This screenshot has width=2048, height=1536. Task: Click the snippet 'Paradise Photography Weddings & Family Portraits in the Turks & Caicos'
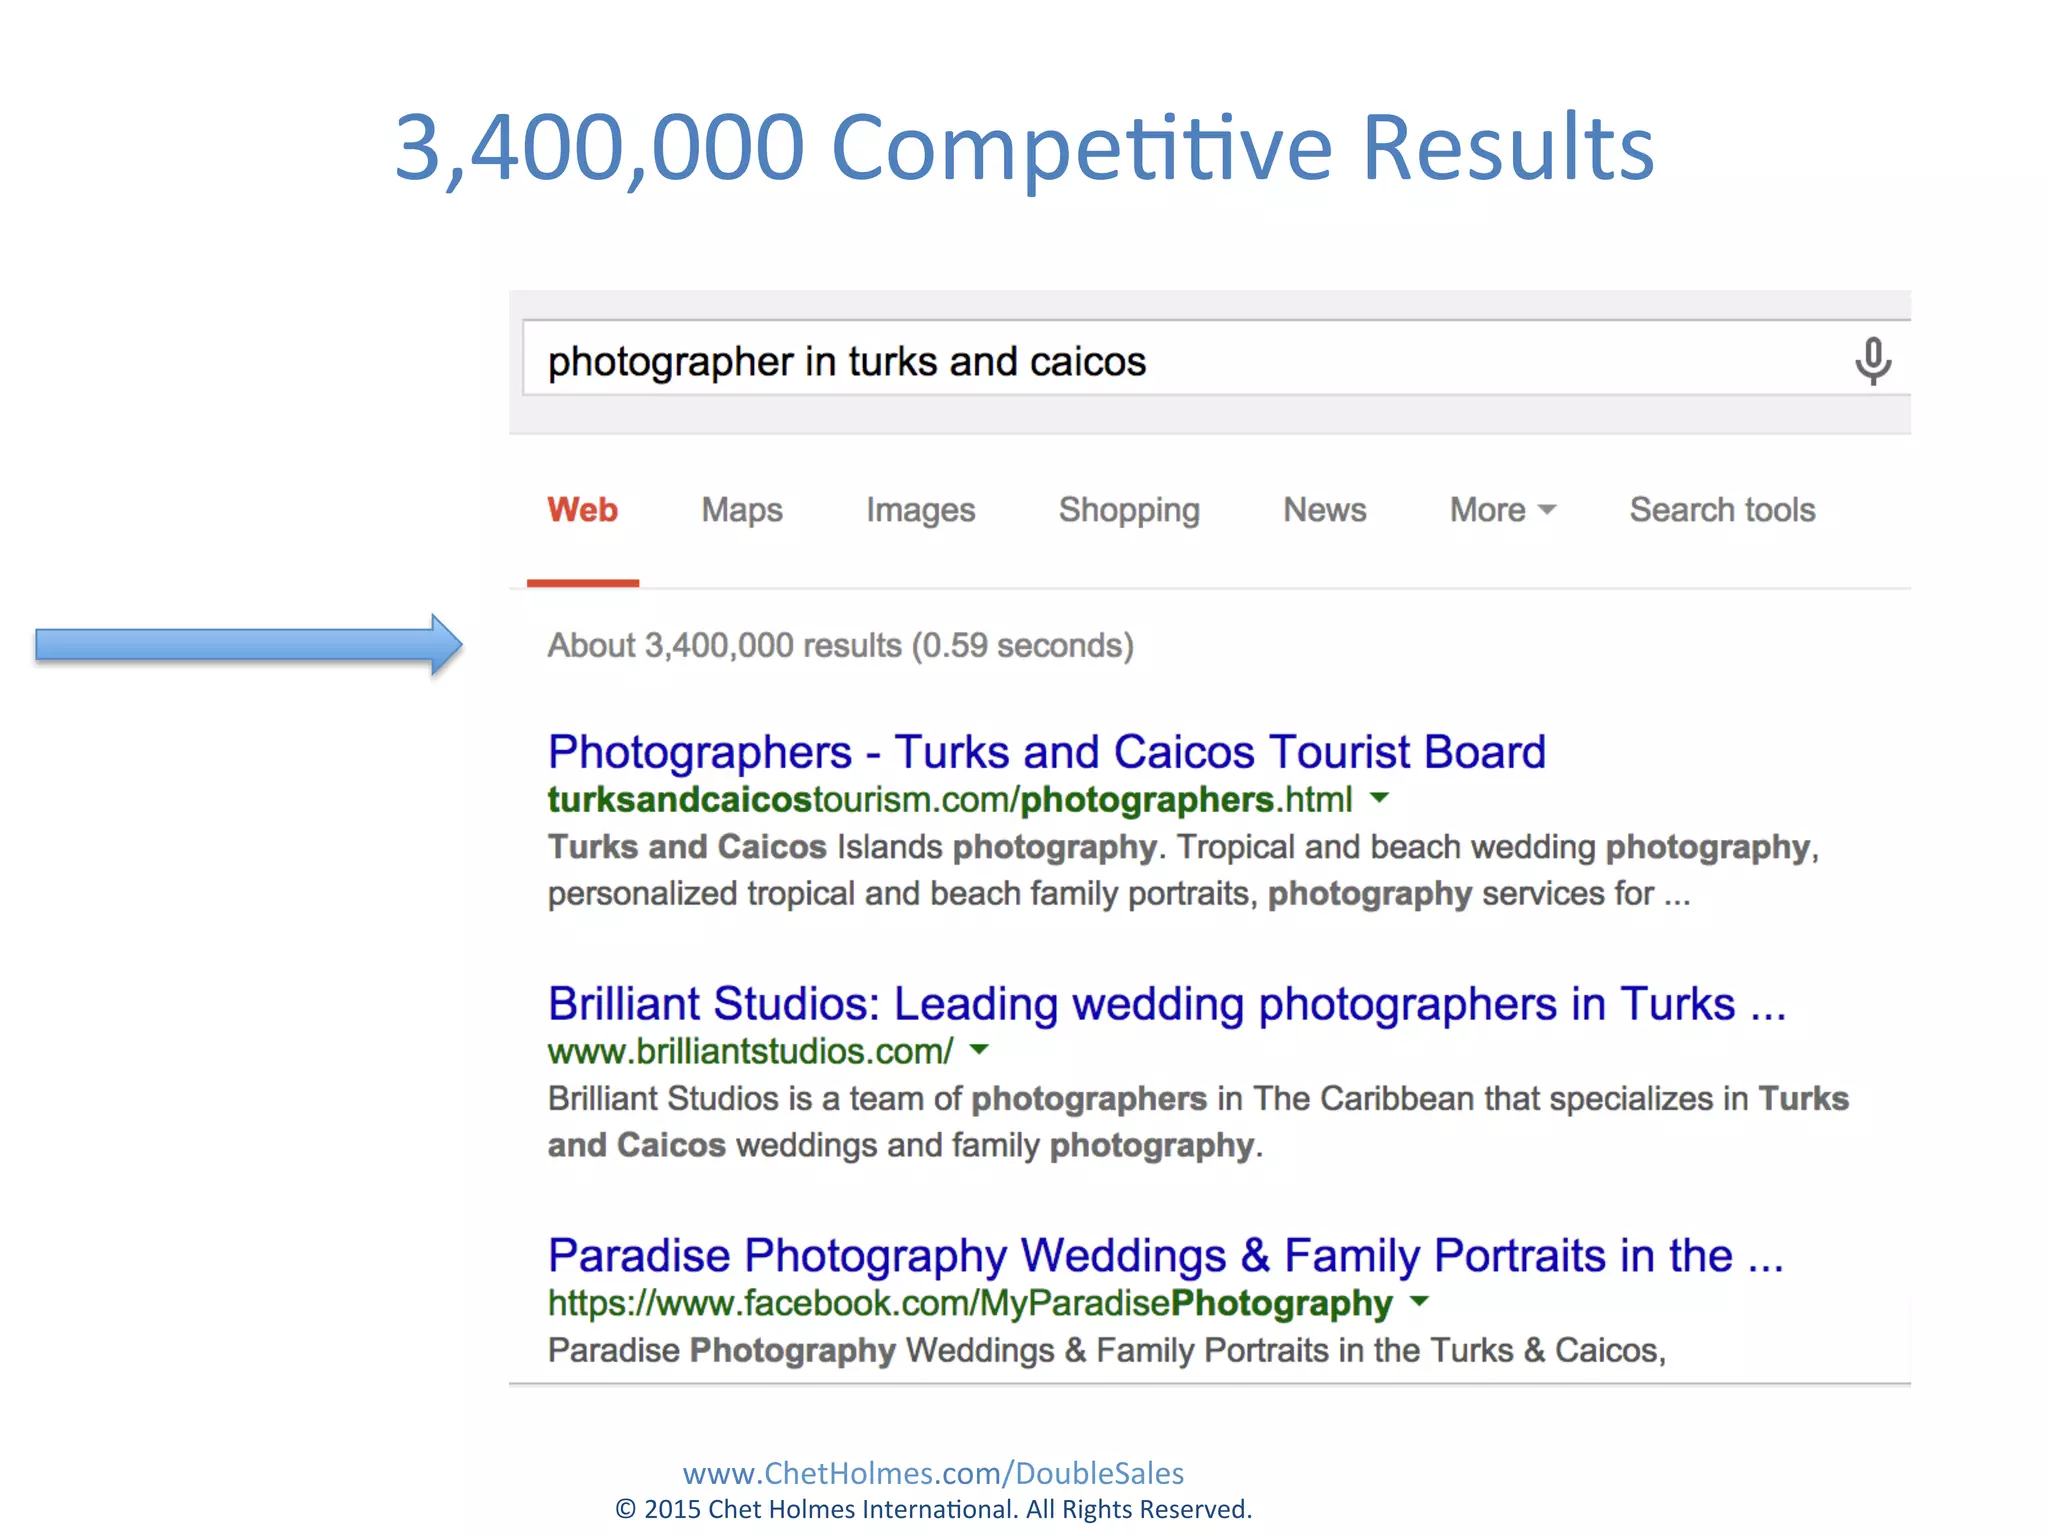click(1106, 1351)
